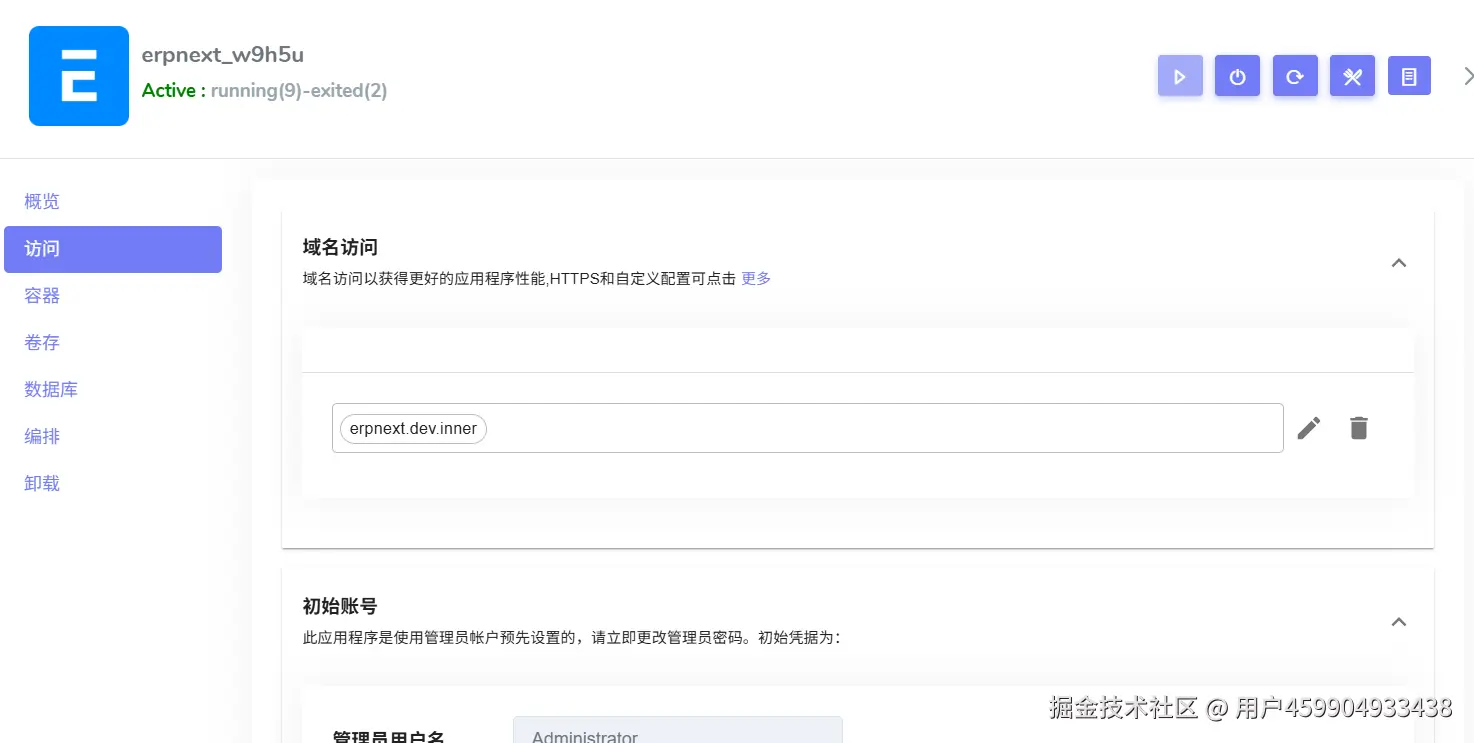Image resolution: width=1474 pixels, height=743 pixels.
Task: Delete the erpnext.dev.inner domain with trash icon
Action: coord(1358,428)
